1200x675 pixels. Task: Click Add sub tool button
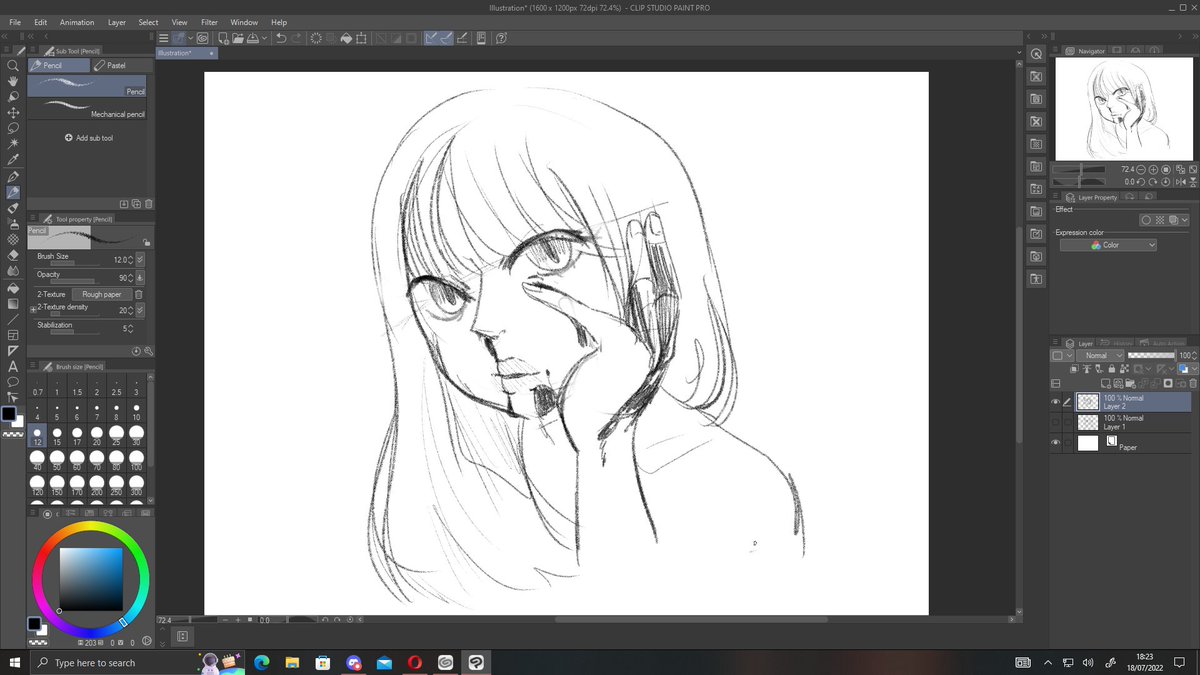[88, 138]
